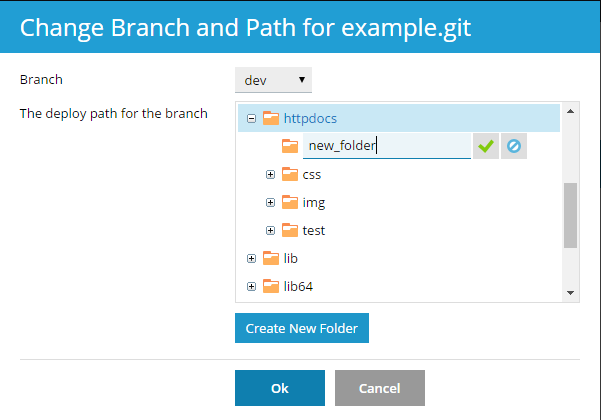The image size is (601, 420).
Task: Cancel folder creation with blue circle icon
Action: (513, 146)
